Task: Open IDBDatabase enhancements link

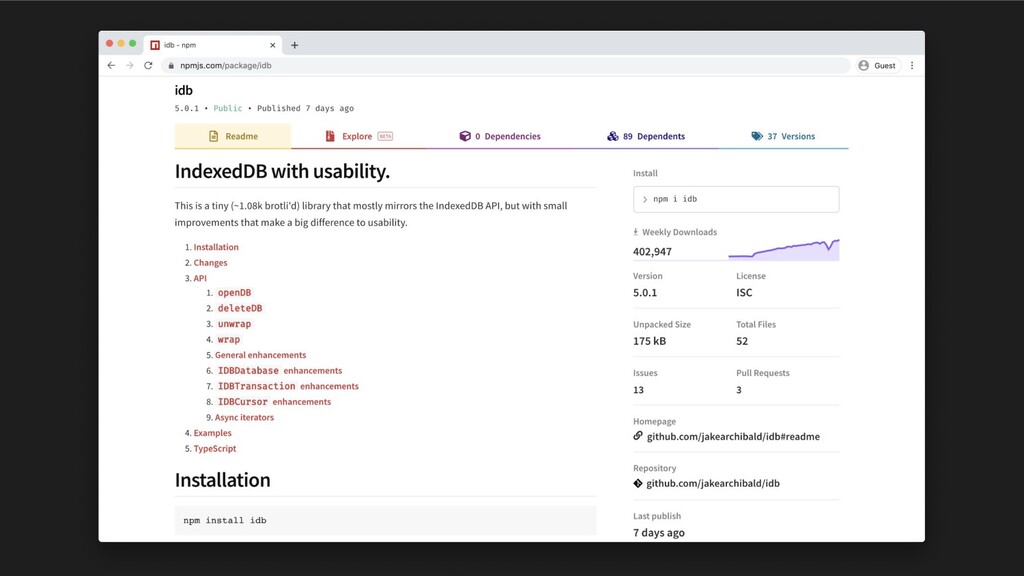Action: (x=280, y=370)
